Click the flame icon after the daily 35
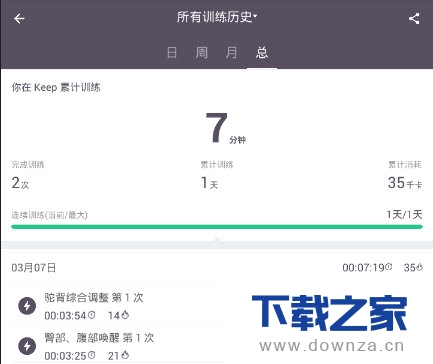 pyautogui.click(x=420, y=267)
